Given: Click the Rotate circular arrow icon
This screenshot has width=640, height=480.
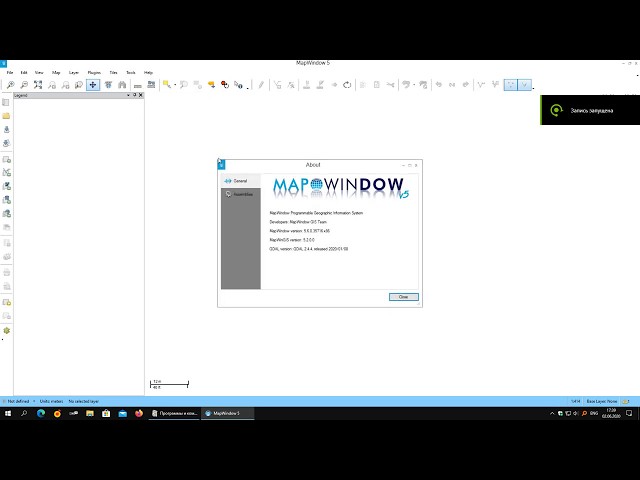Looking at the screenshot, I should tap(347, 84).
